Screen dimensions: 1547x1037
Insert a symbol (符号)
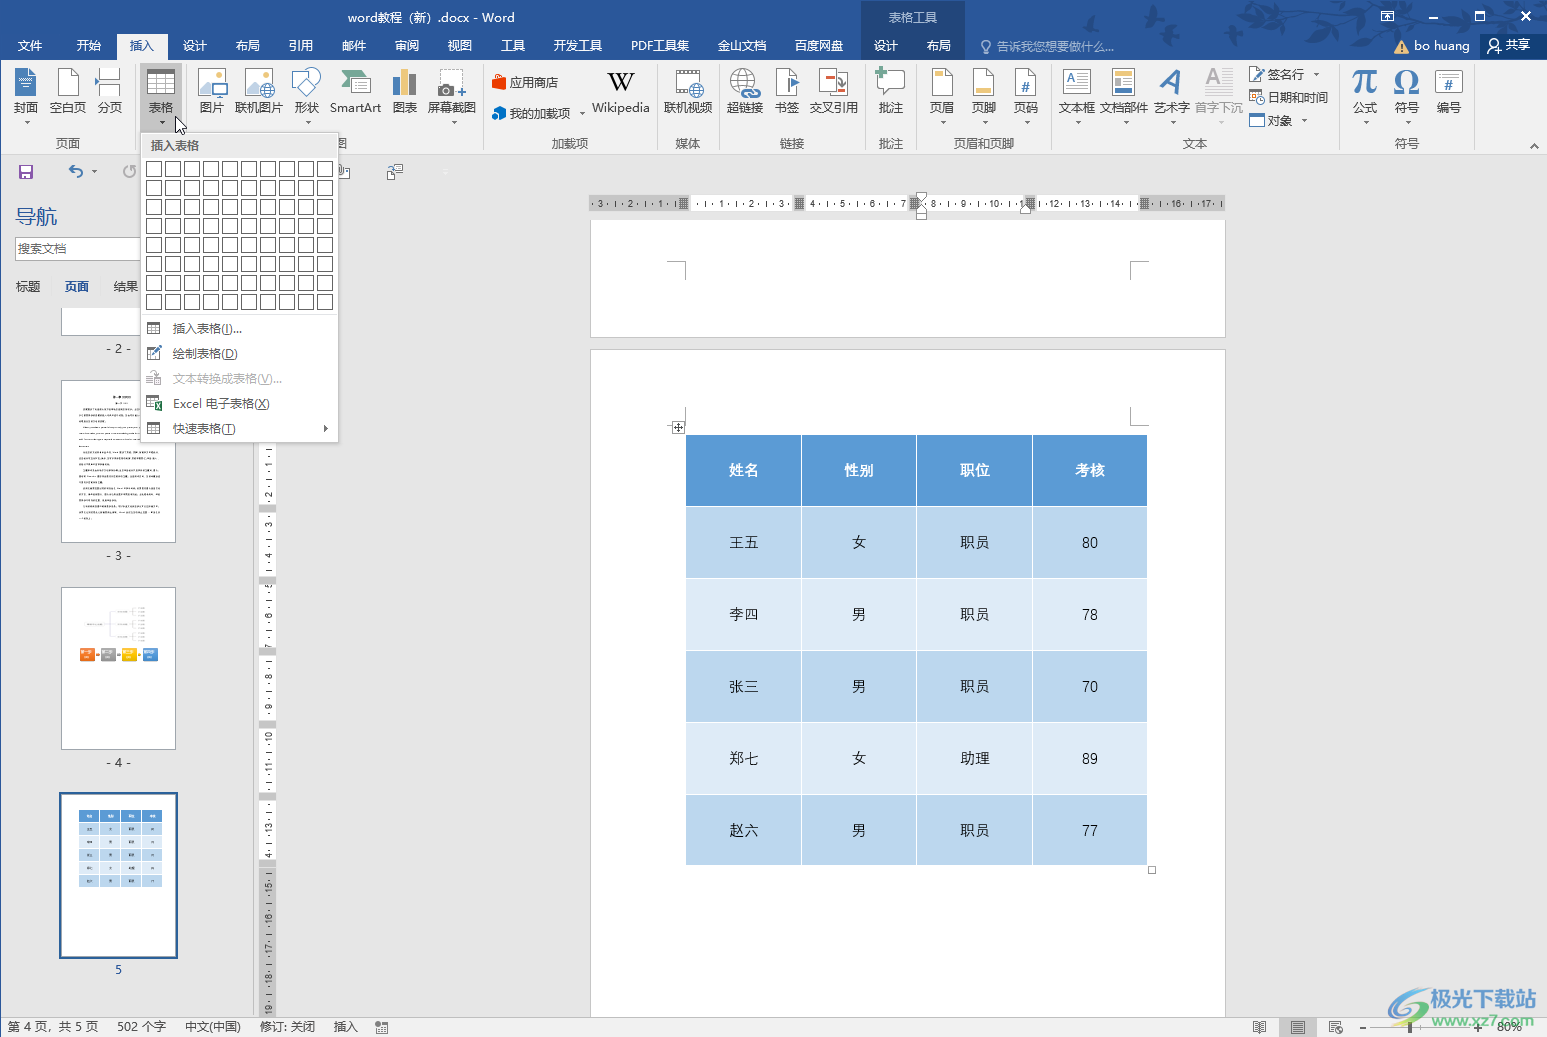point(1407,95)
